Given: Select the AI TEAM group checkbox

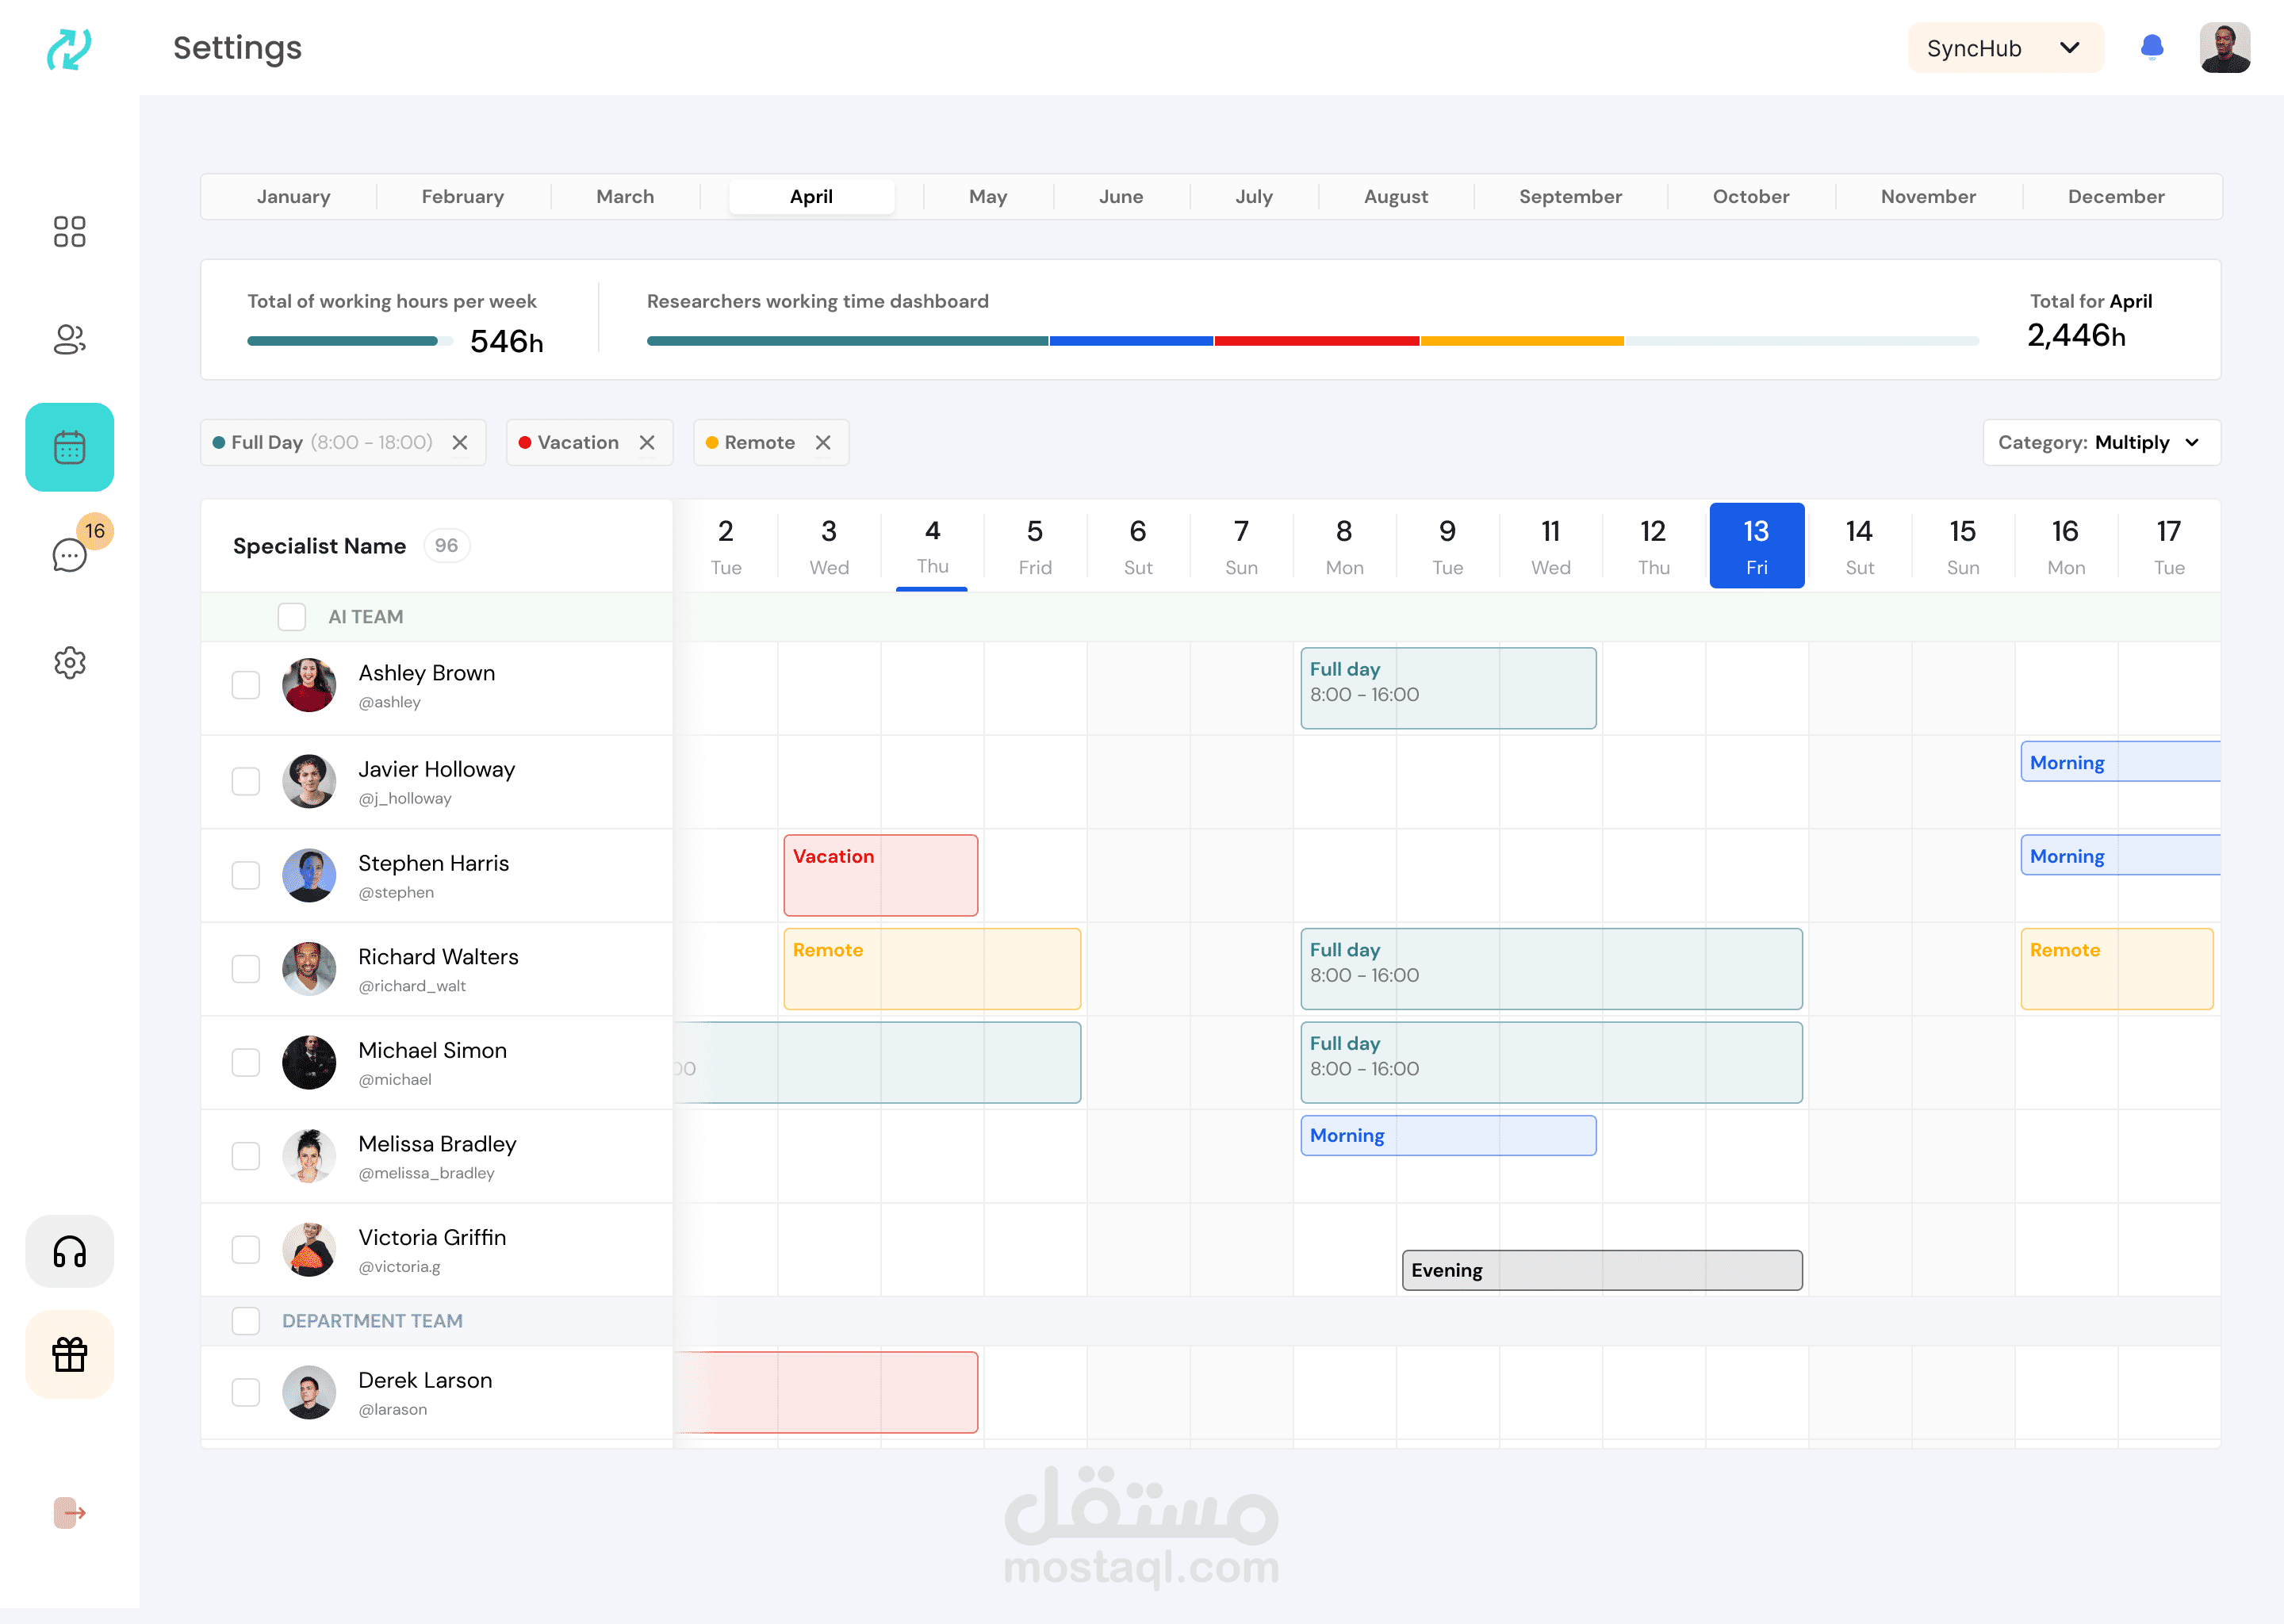Looking at the screenshot, I should pyautogui.click(x=292, y=617).
